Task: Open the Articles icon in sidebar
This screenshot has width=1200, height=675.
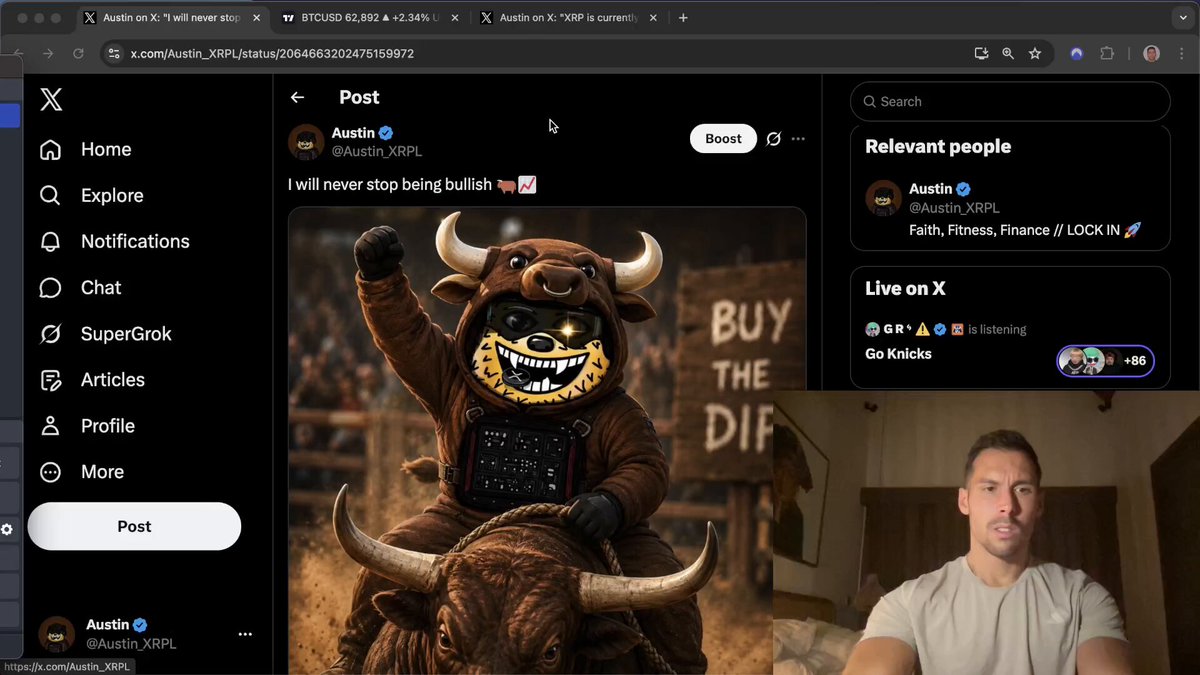Action: click(x=50, y=379)
